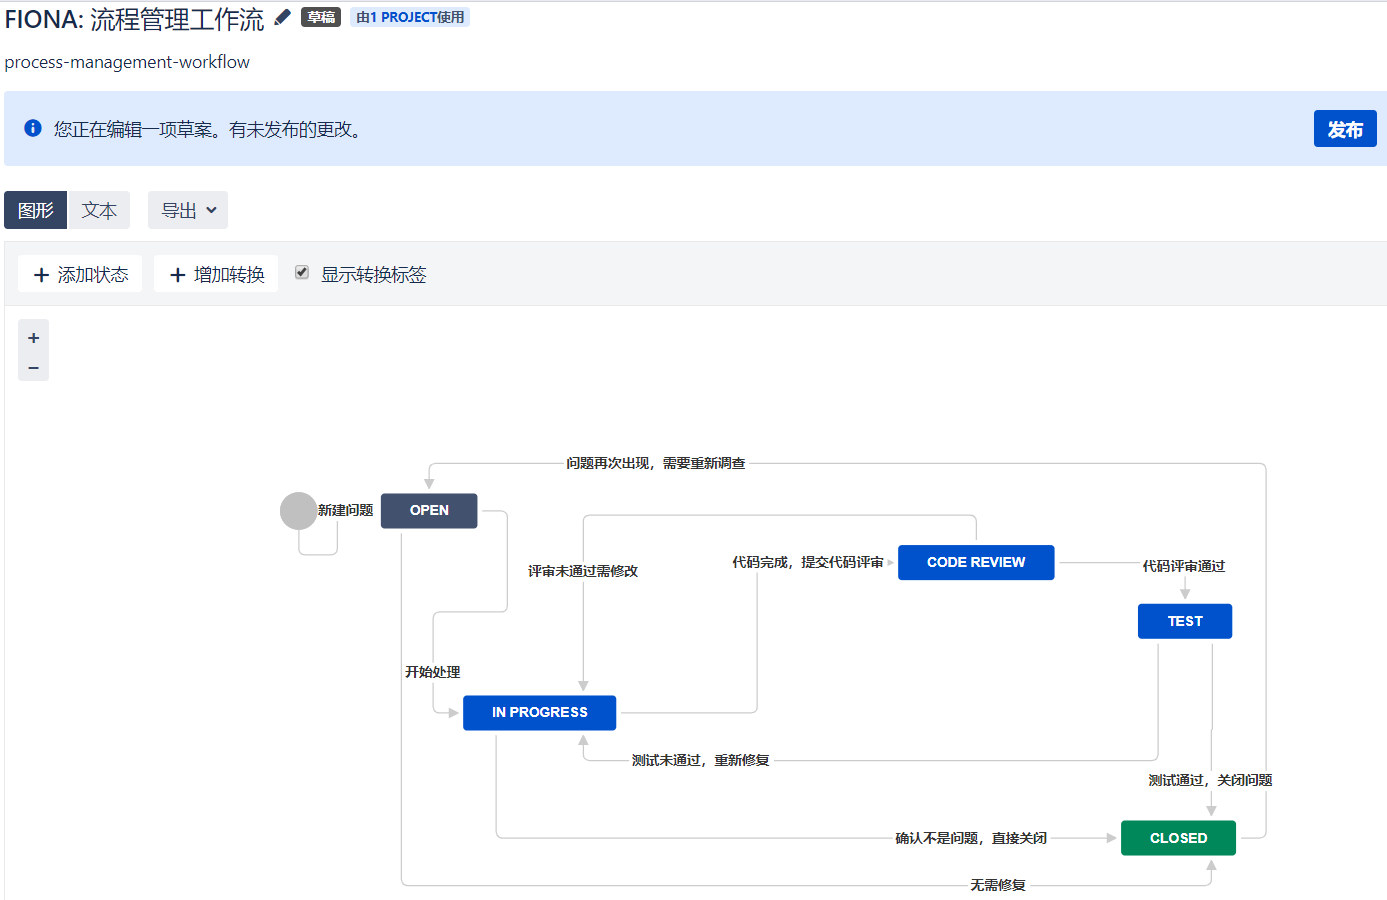Select the CODE REVIEW status node

(x=976, y=562)
